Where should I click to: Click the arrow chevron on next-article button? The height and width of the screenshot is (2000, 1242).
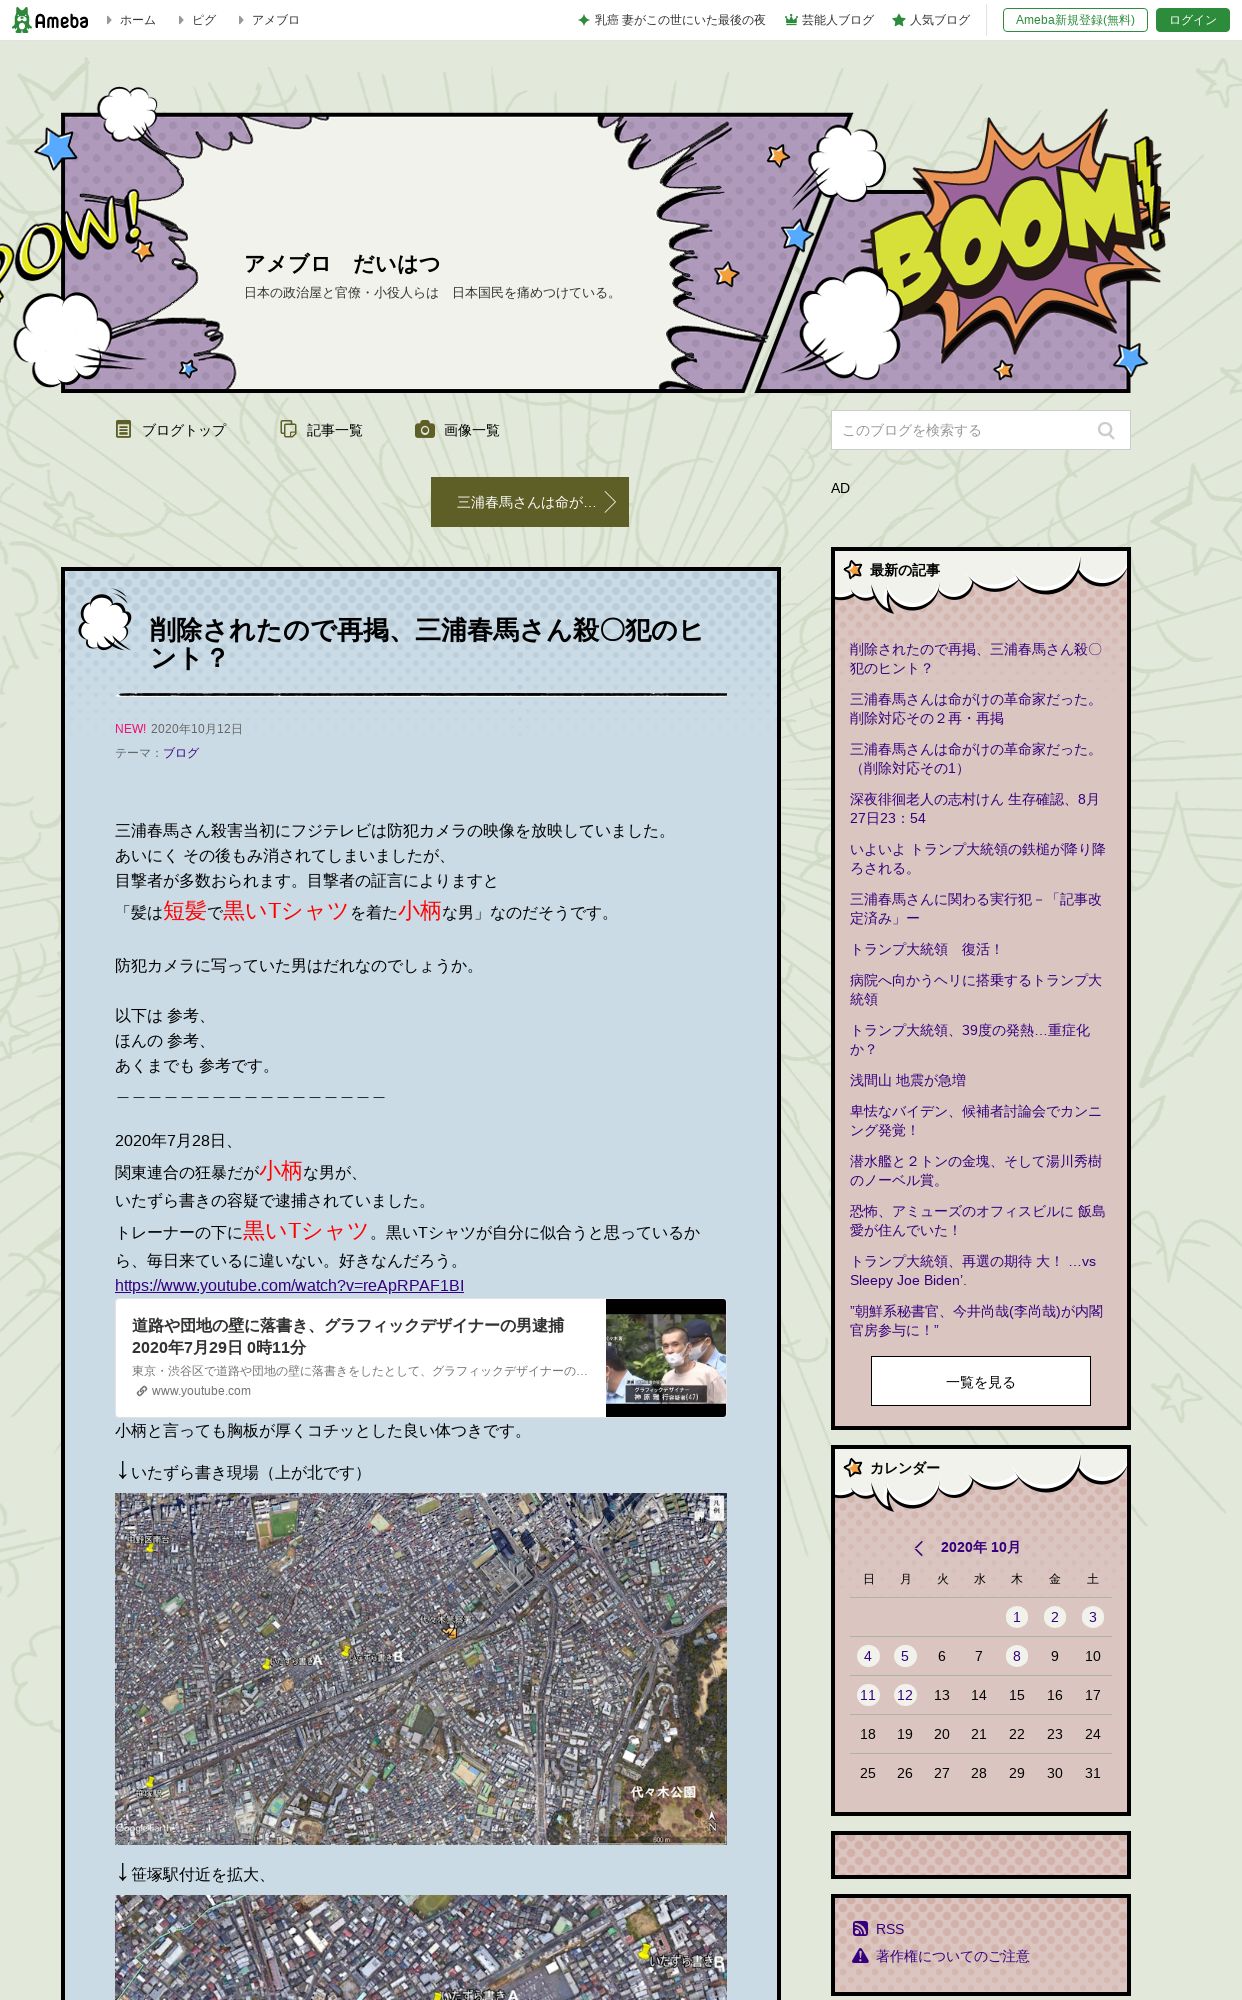[x=610, y=502]
